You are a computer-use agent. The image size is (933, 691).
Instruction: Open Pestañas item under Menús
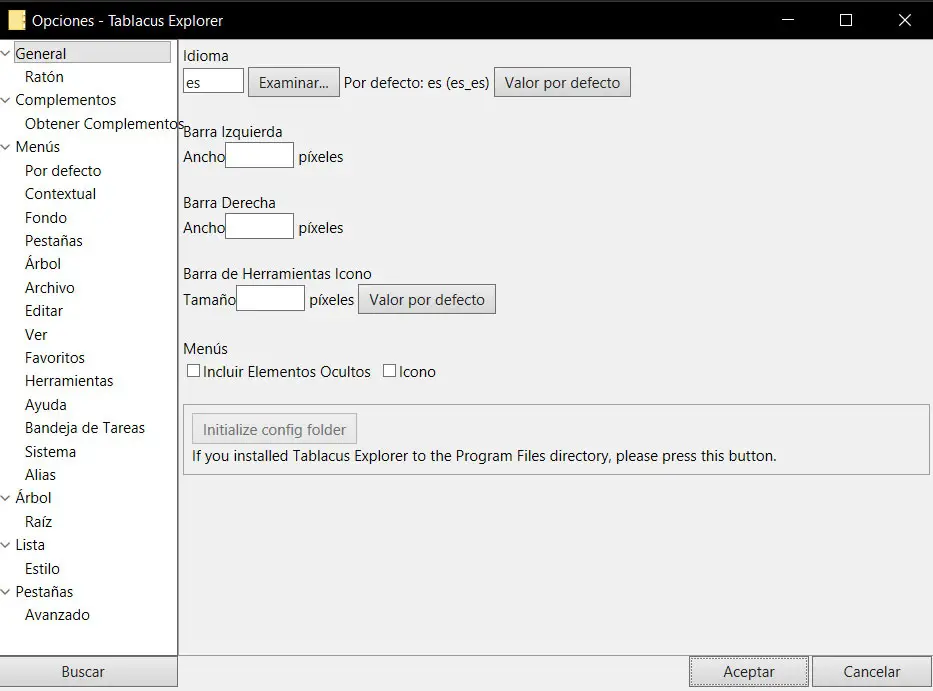[x=54, y=241]
